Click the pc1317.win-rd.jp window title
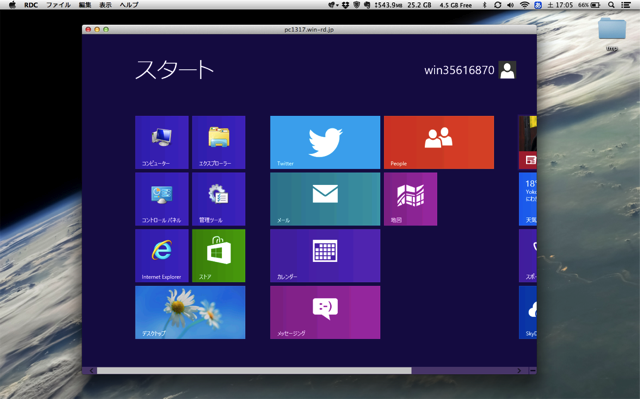This screenshot has width=640, height=399. [x=309, y=29]
